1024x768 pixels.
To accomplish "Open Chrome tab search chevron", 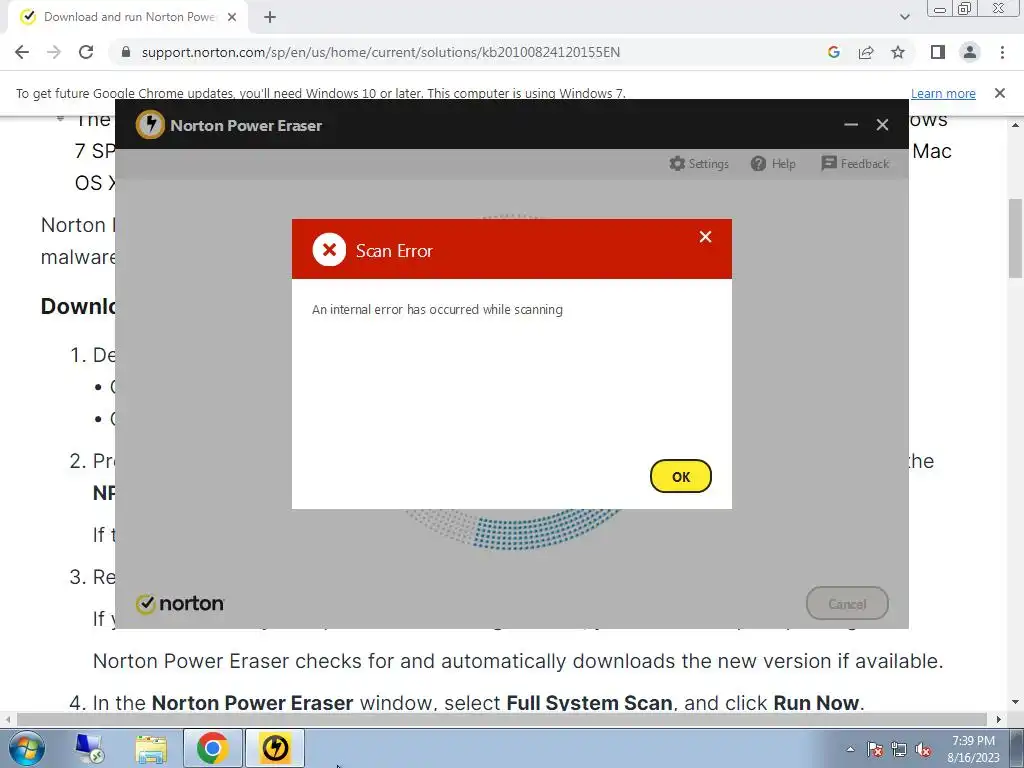I will point(904,17).
